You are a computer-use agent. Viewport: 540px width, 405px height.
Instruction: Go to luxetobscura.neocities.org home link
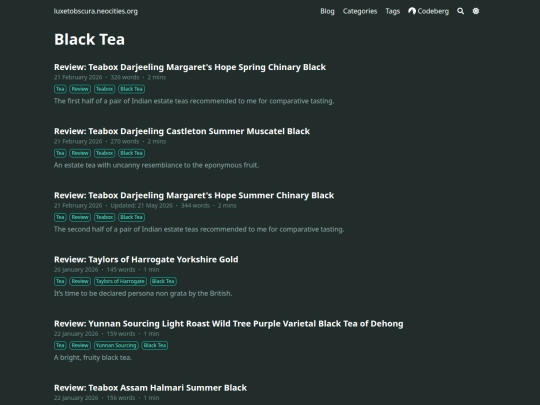pyautogui.click(x=96, y=11)
